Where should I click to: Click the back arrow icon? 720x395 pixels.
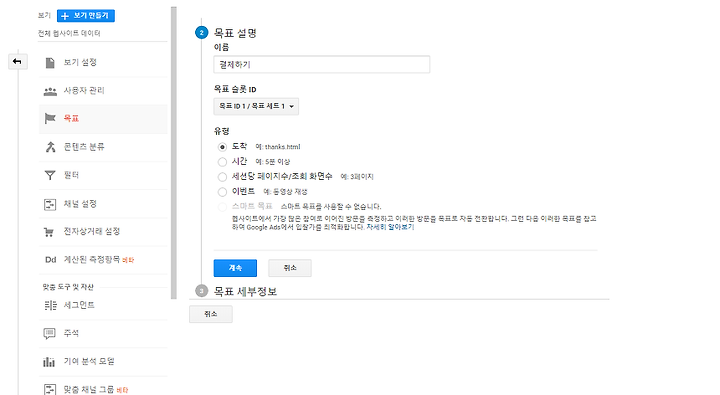(x=17, y=62)
